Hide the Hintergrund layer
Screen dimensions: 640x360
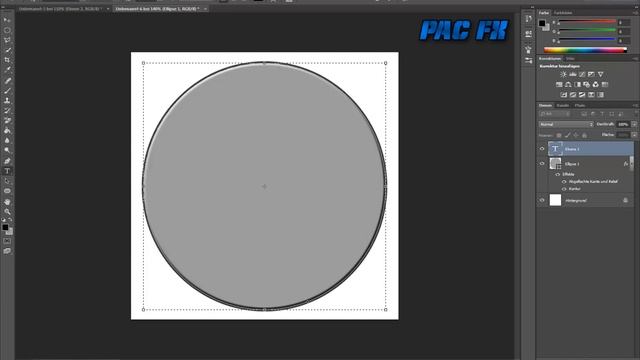point(542,200)
